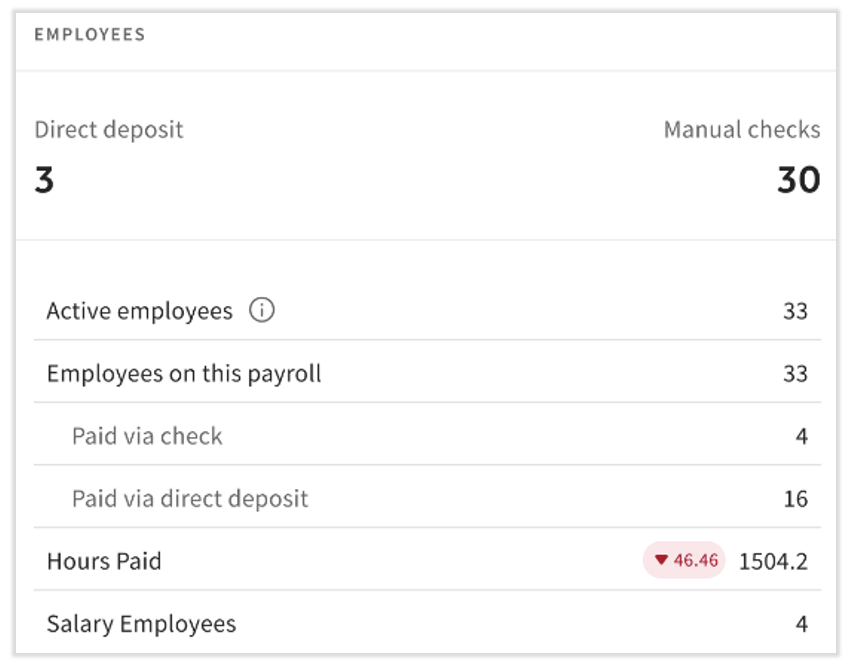Click the Active employees row label

(x=139, y=311)
